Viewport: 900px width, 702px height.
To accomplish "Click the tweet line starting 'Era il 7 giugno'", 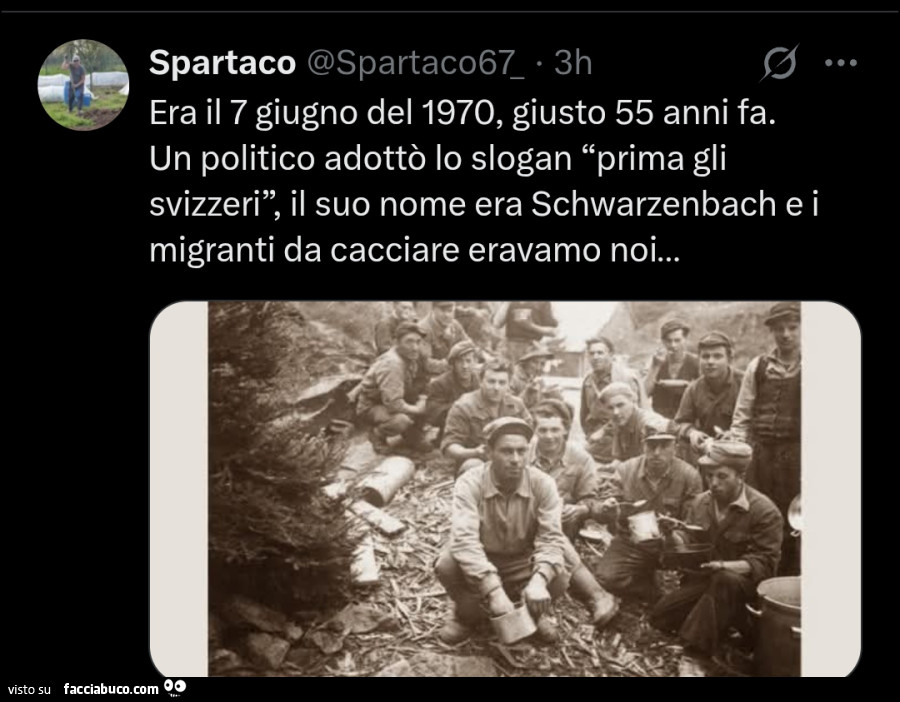I will click(x=462, y=113).
